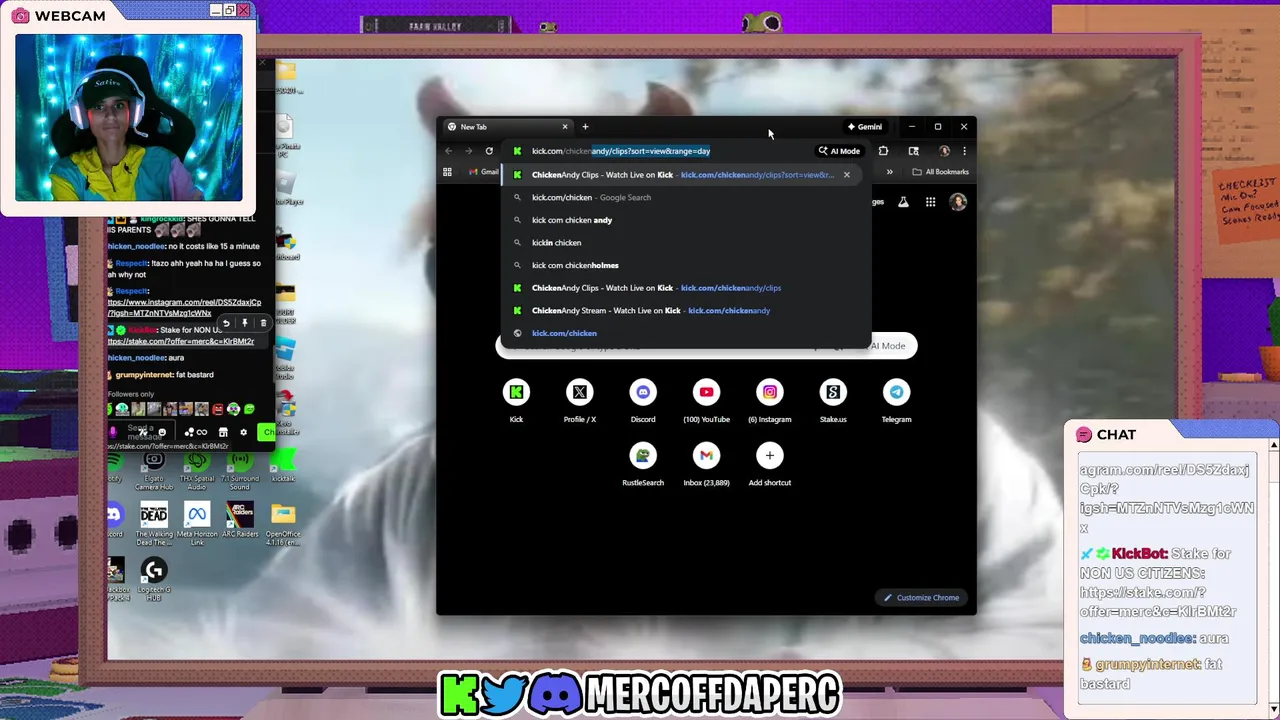Image resolution: width=1280 pixels, height=720 pixels.
Task: Open the Instagram reel link in chat
Action: click(x=184, y=308)
